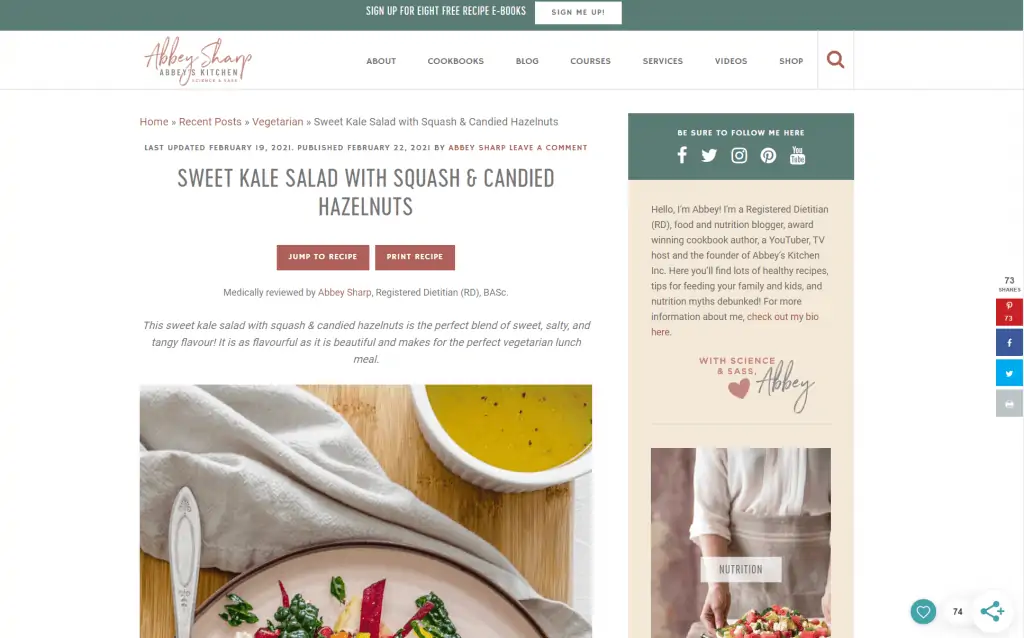The image size is (1024, 638).
Task: Click the Sign Me Up button
Action: click(x=578, y=12)
